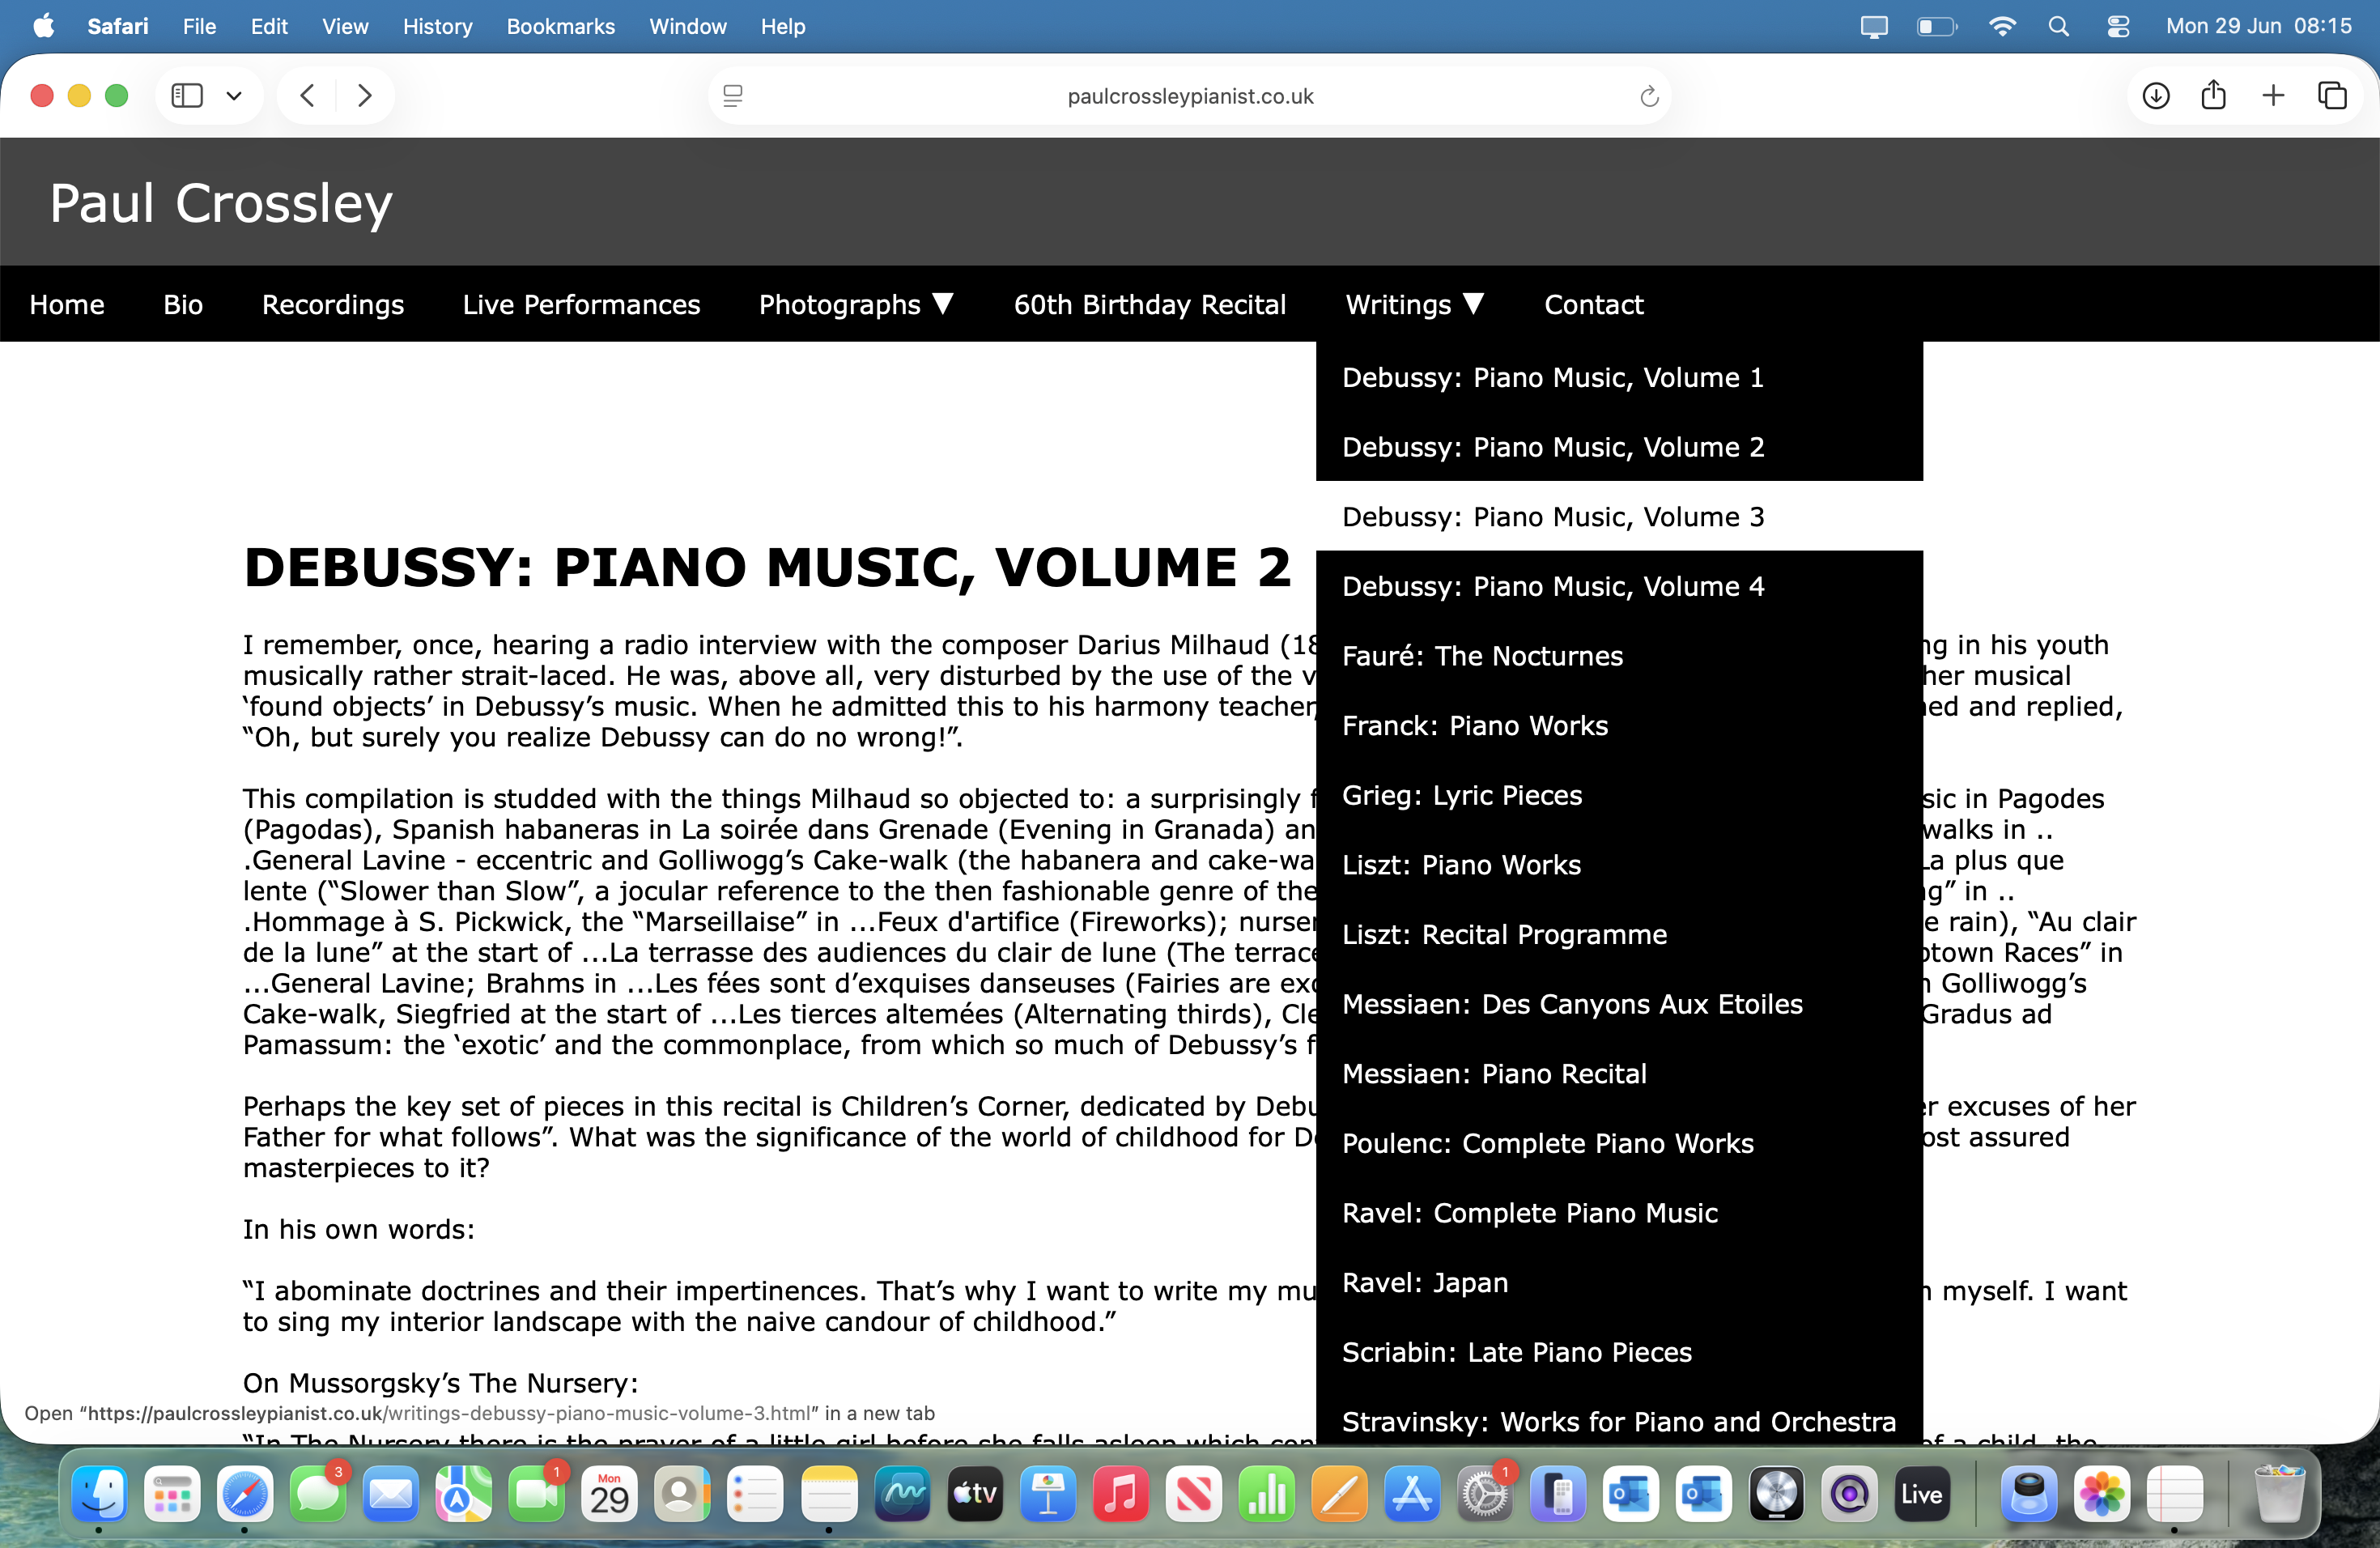Image resolution: width=2380 pixels, height=1548 pixels.
Task: Reload the current page
Action: pyautogui.click(x=1649, y=96)
